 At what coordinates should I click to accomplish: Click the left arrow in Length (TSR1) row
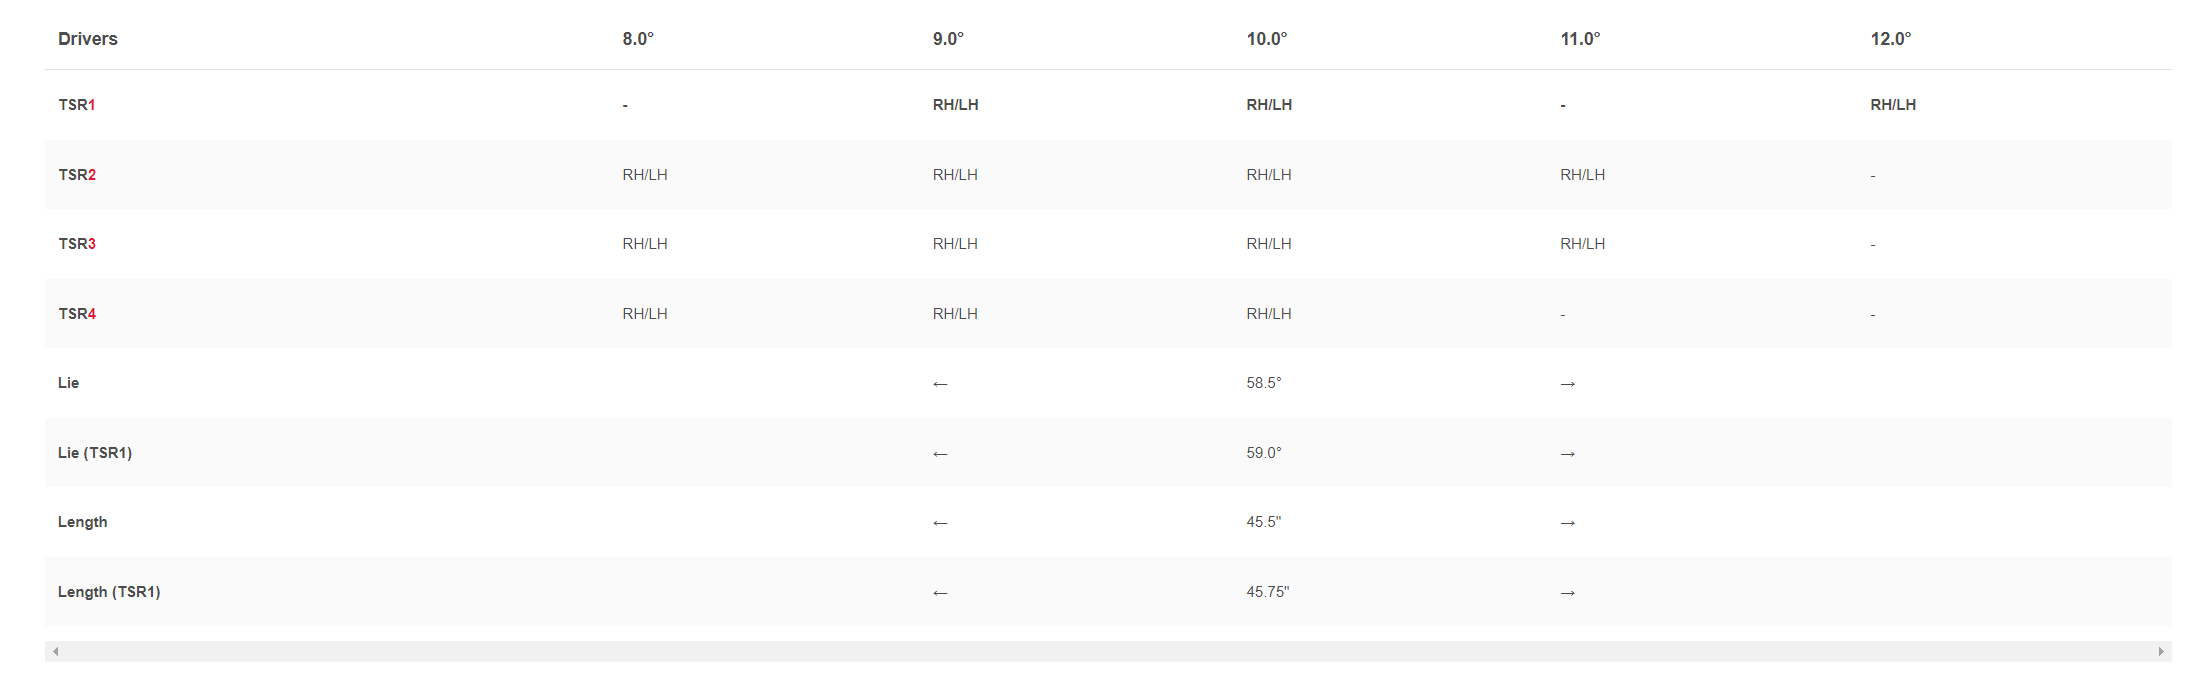[x=940, y=593]
